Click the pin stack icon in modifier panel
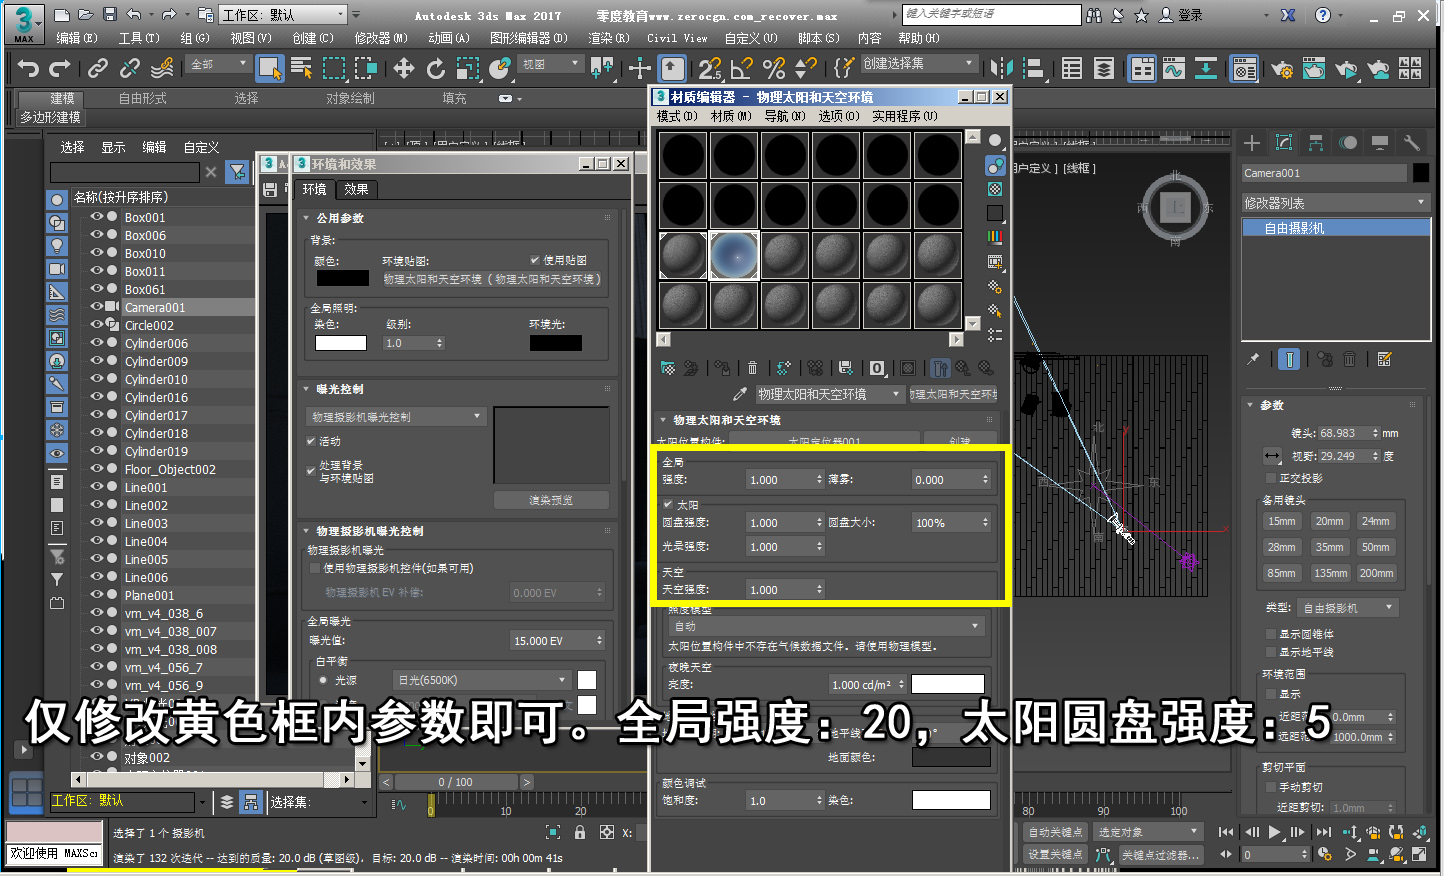1444x876 pixels. [x=1253, y=359]
